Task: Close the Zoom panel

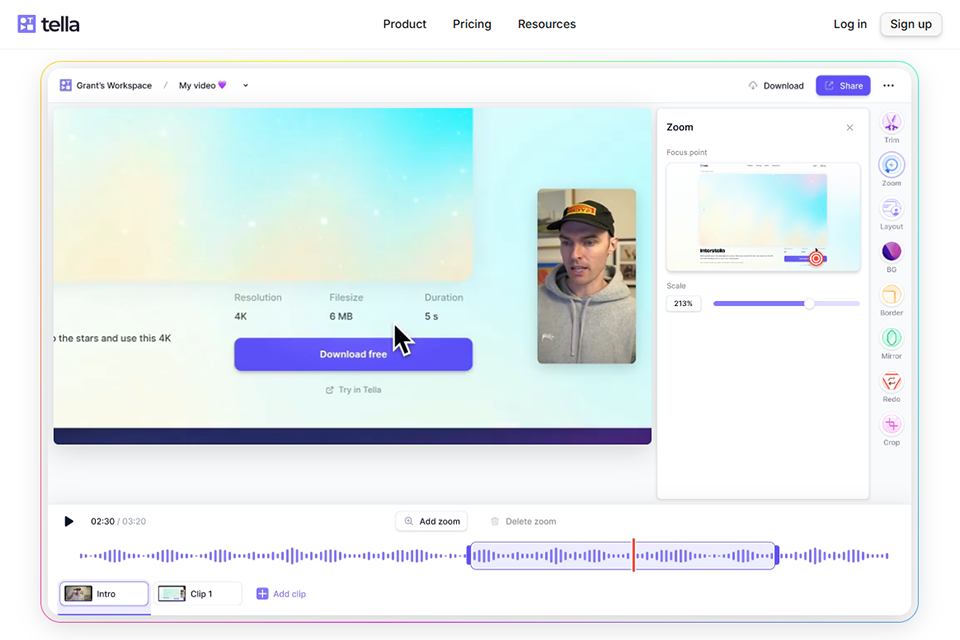Action: point(850,128)
